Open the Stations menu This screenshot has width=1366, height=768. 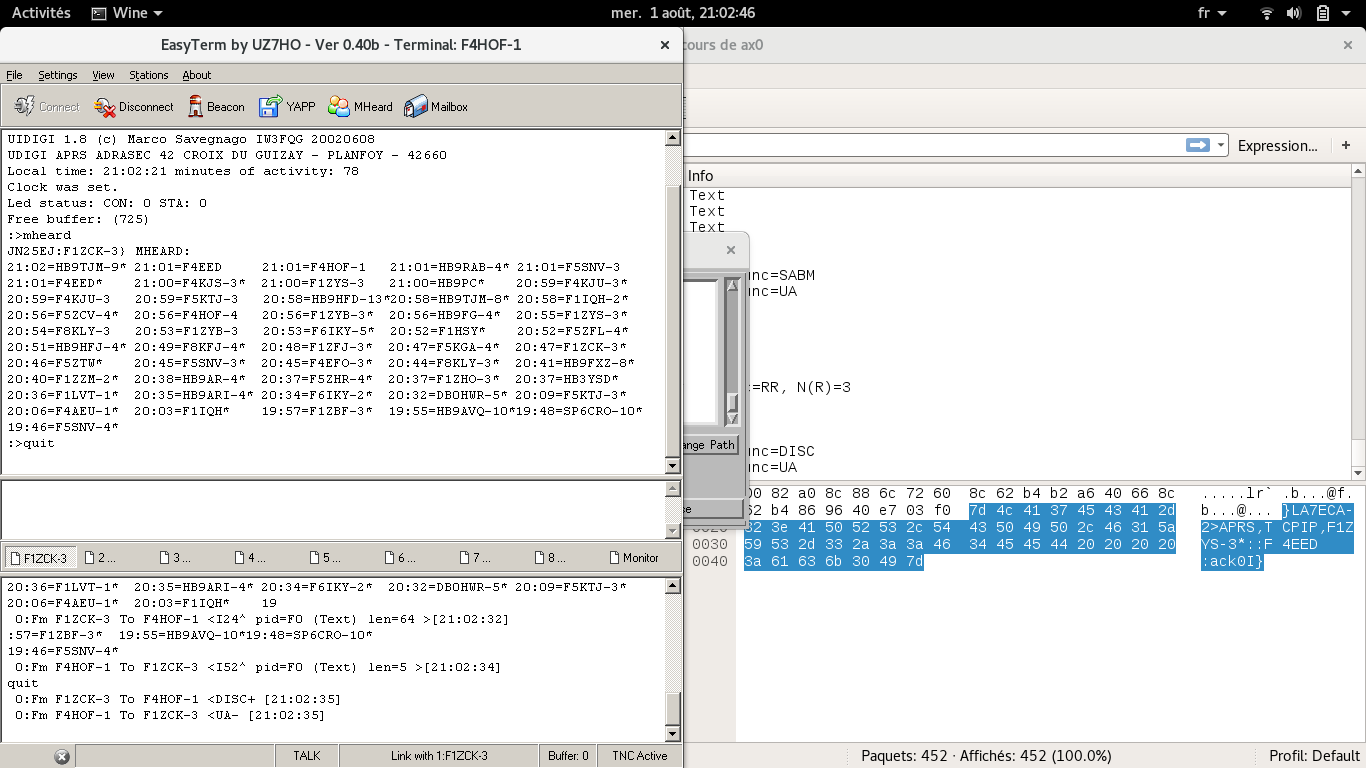coord(148,75)
